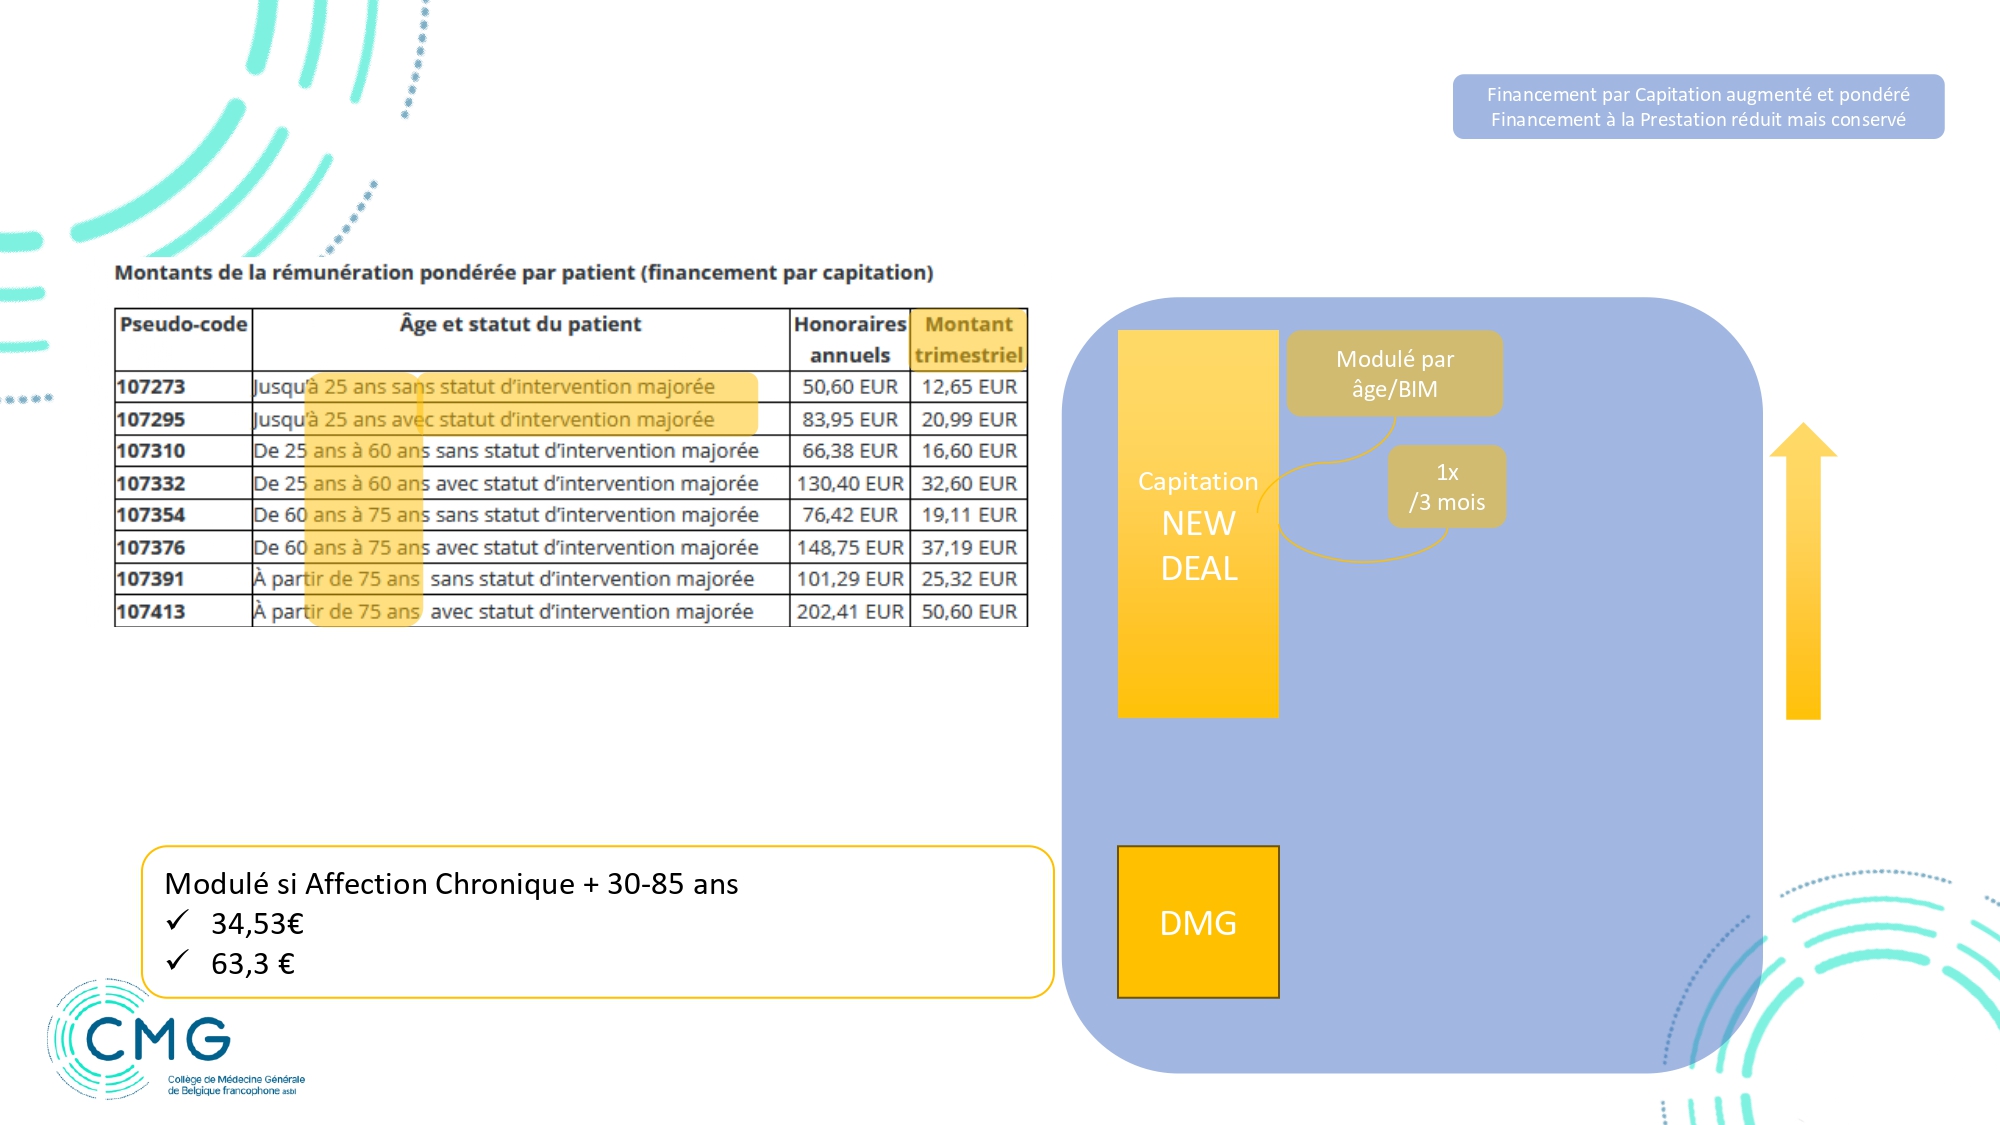Click the Pseudo-code column header
The height and width of the screenshot is (1125, 2000).
tap(183, 325)
